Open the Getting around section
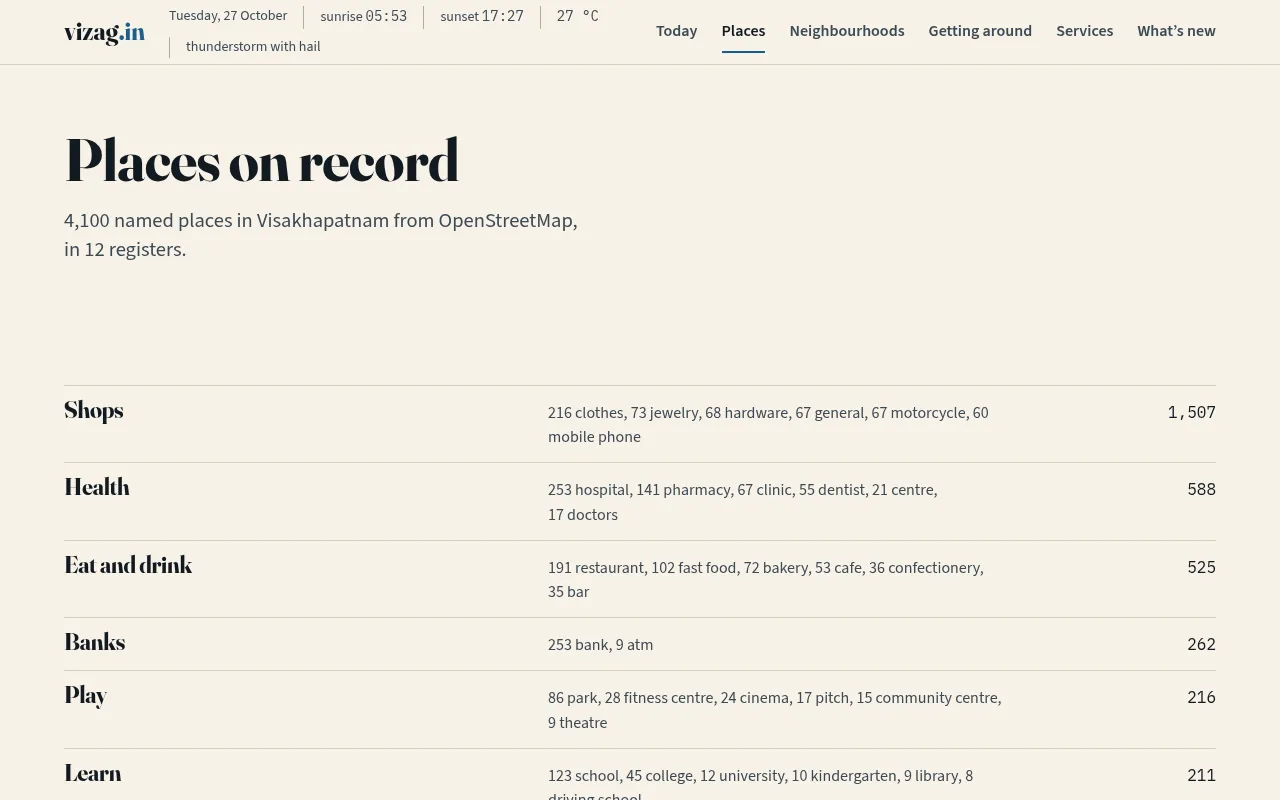 point(980,31)
